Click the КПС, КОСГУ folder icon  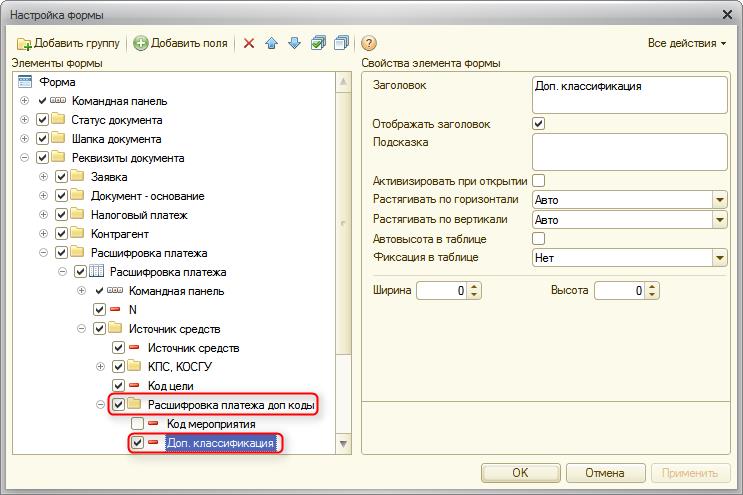[x=134, y=366]
